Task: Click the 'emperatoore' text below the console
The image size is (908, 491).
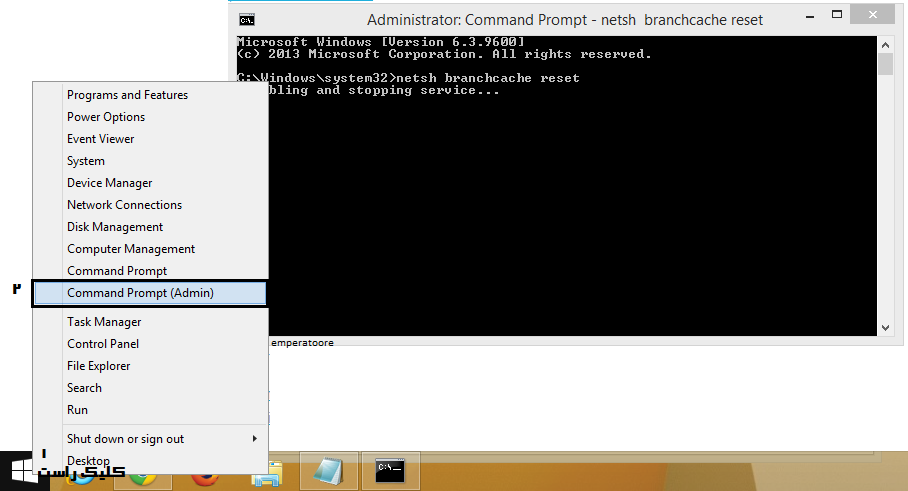Action: pos(302,343)
